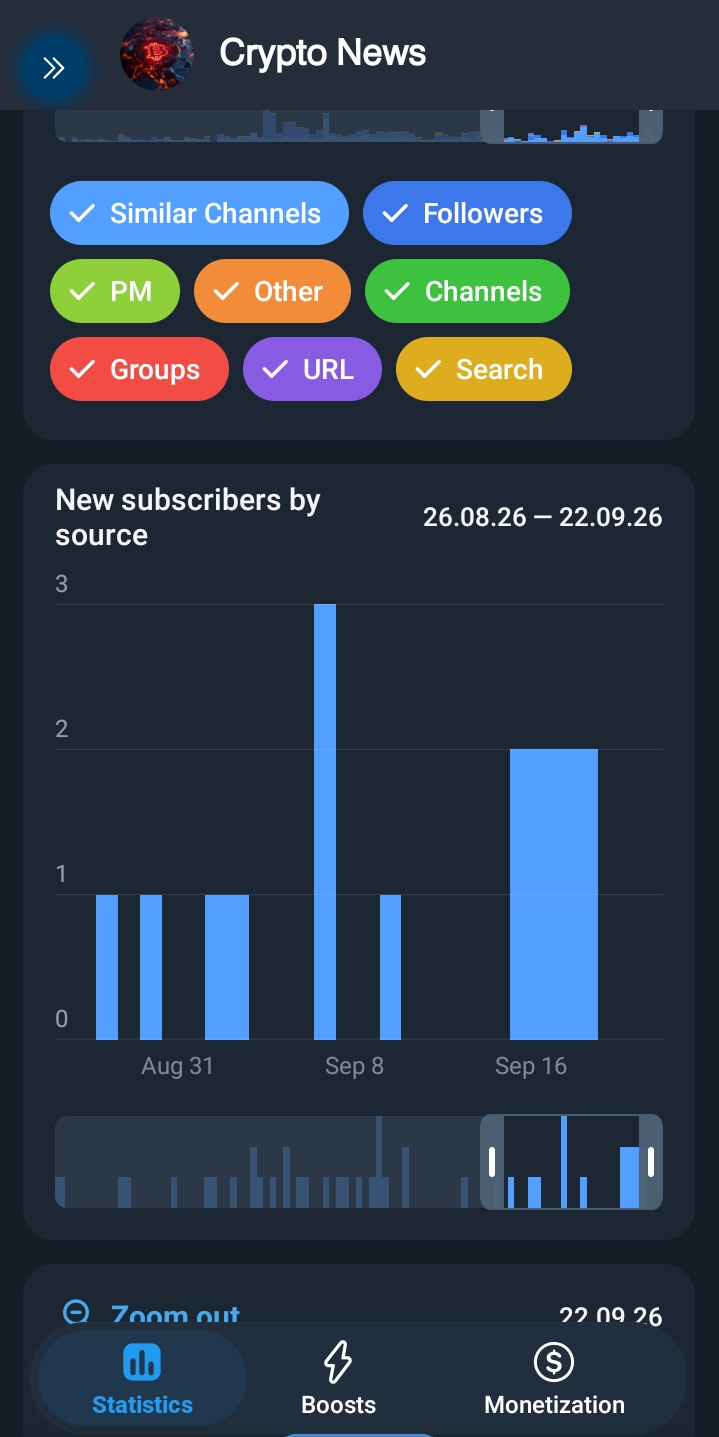Disable the purple URL filter
The height and width of the screenshot is (1437, 719).
pyautogui.click(x=312, y=369)
